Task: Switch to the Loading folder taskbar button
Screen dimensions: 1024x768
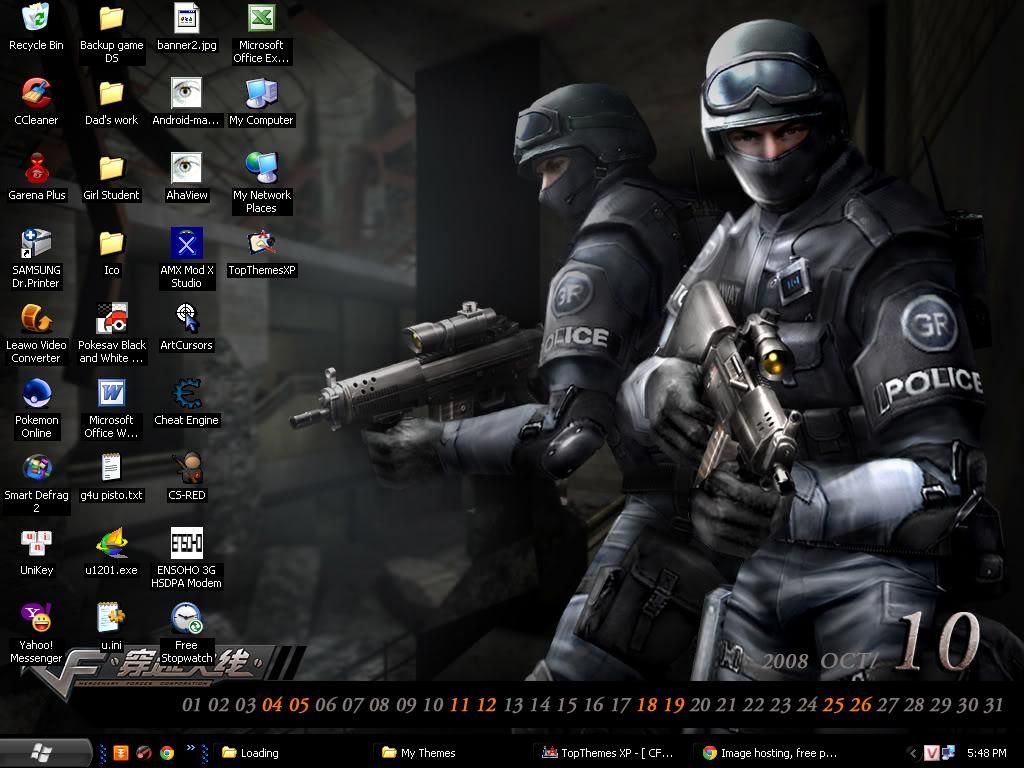Action: coord(291,753)
